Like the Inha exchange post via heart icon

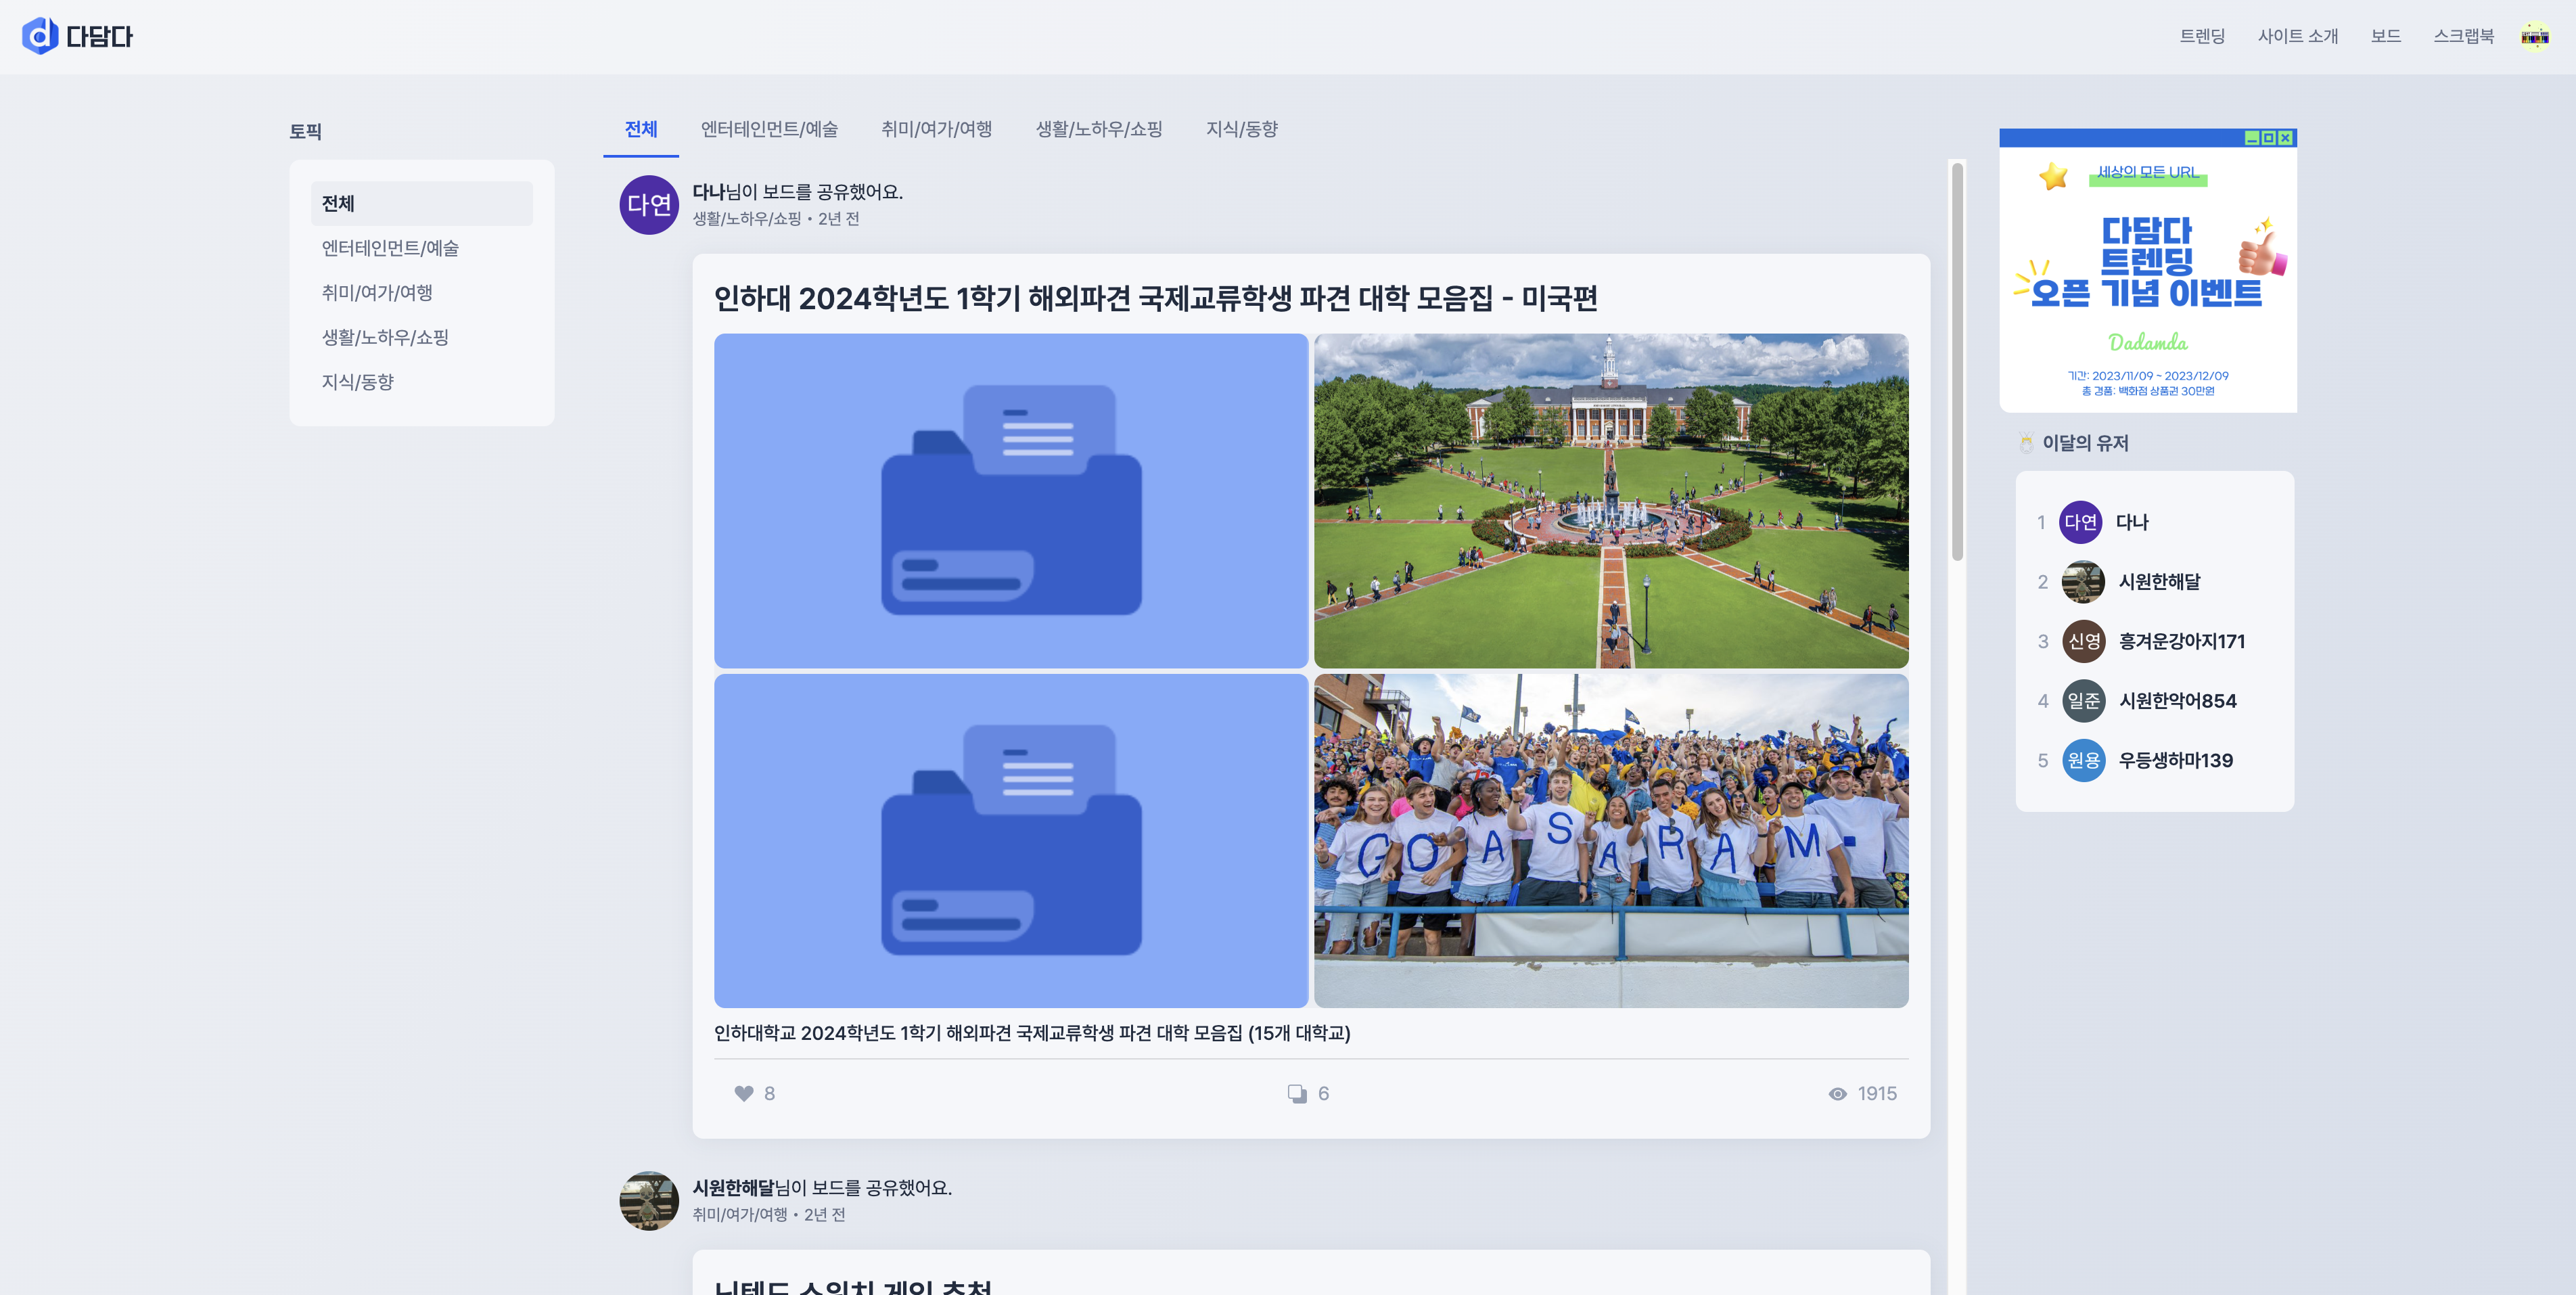(x=743, y=1093)
